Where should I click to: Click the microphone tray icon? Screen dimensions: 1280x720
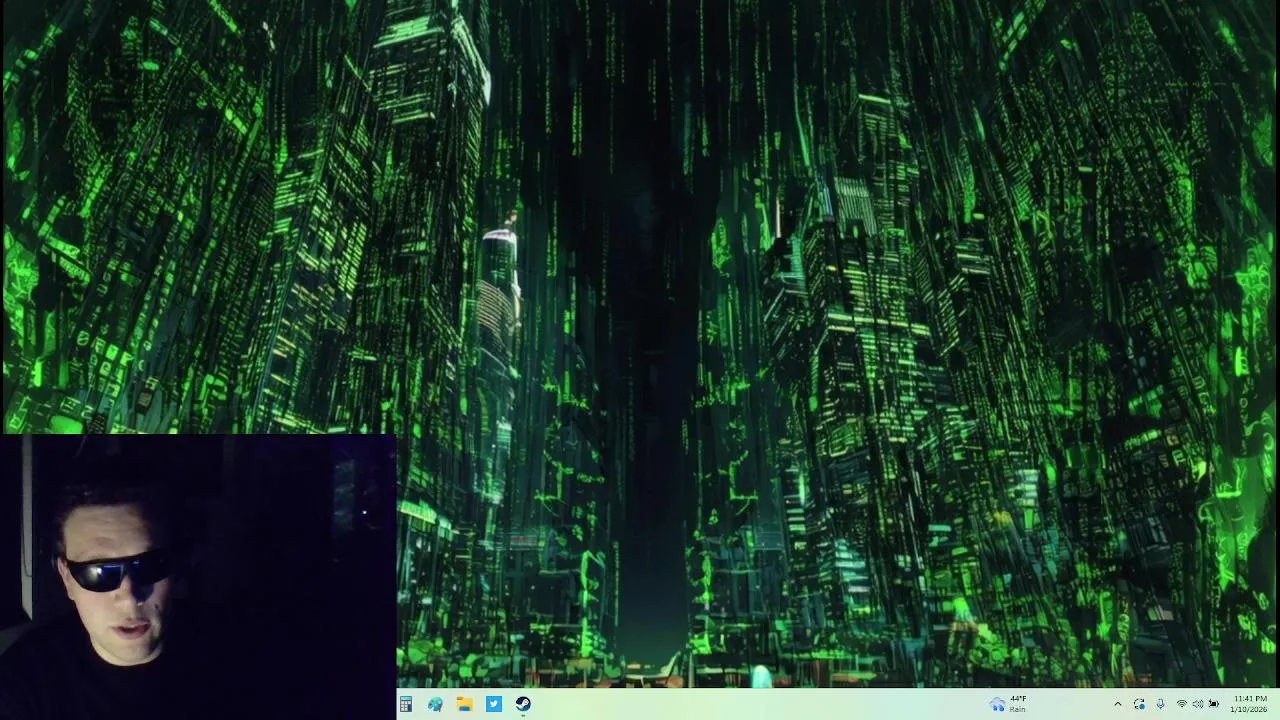click(1160, 704)
